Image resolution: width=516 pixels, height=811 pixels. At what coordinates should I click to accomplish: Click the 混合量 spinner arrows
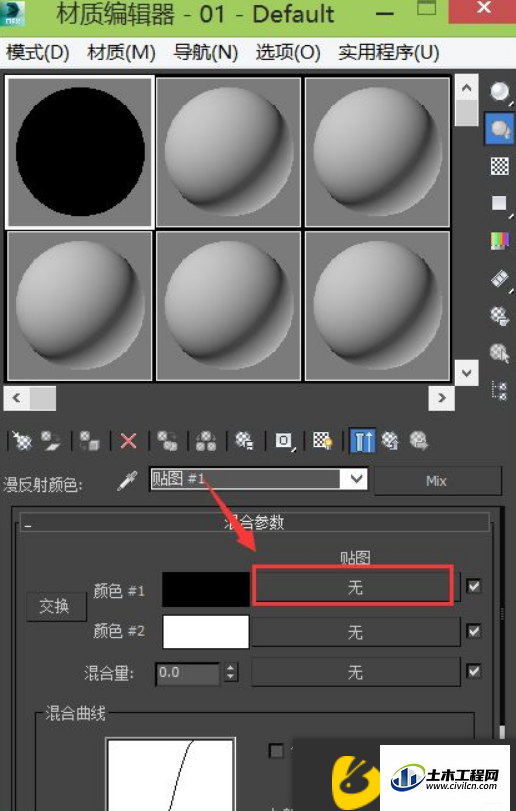click(x=231, y=672)
